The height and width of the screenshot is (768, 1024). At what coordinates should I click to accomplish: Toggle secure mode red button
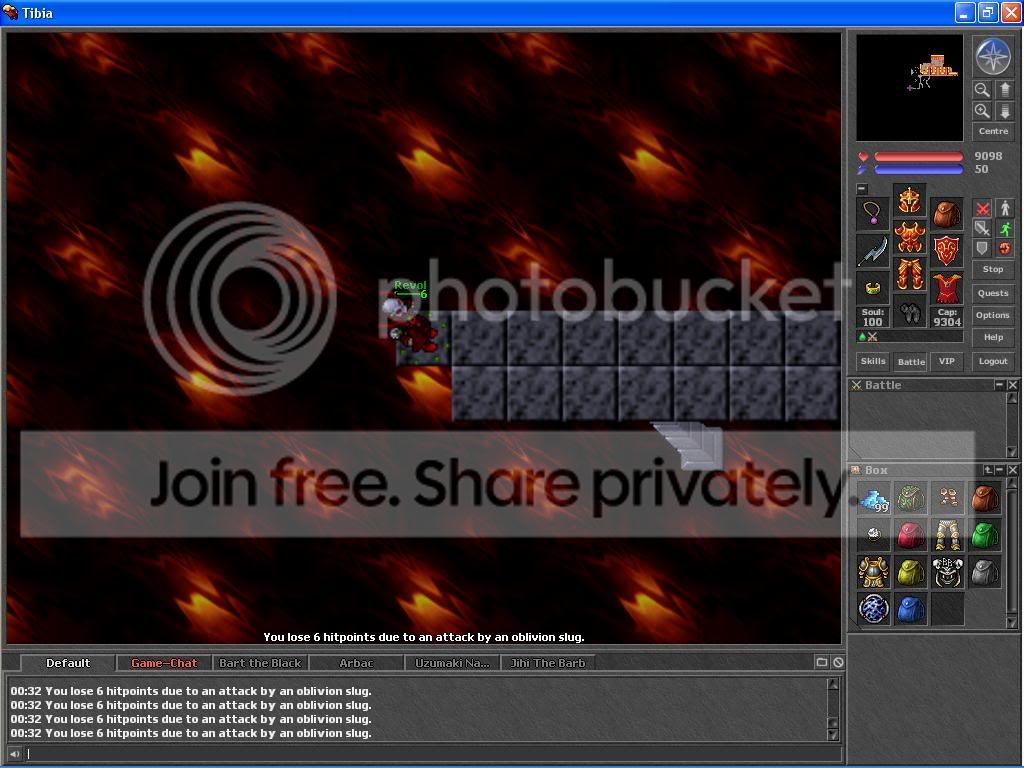tap(1005, 248)
